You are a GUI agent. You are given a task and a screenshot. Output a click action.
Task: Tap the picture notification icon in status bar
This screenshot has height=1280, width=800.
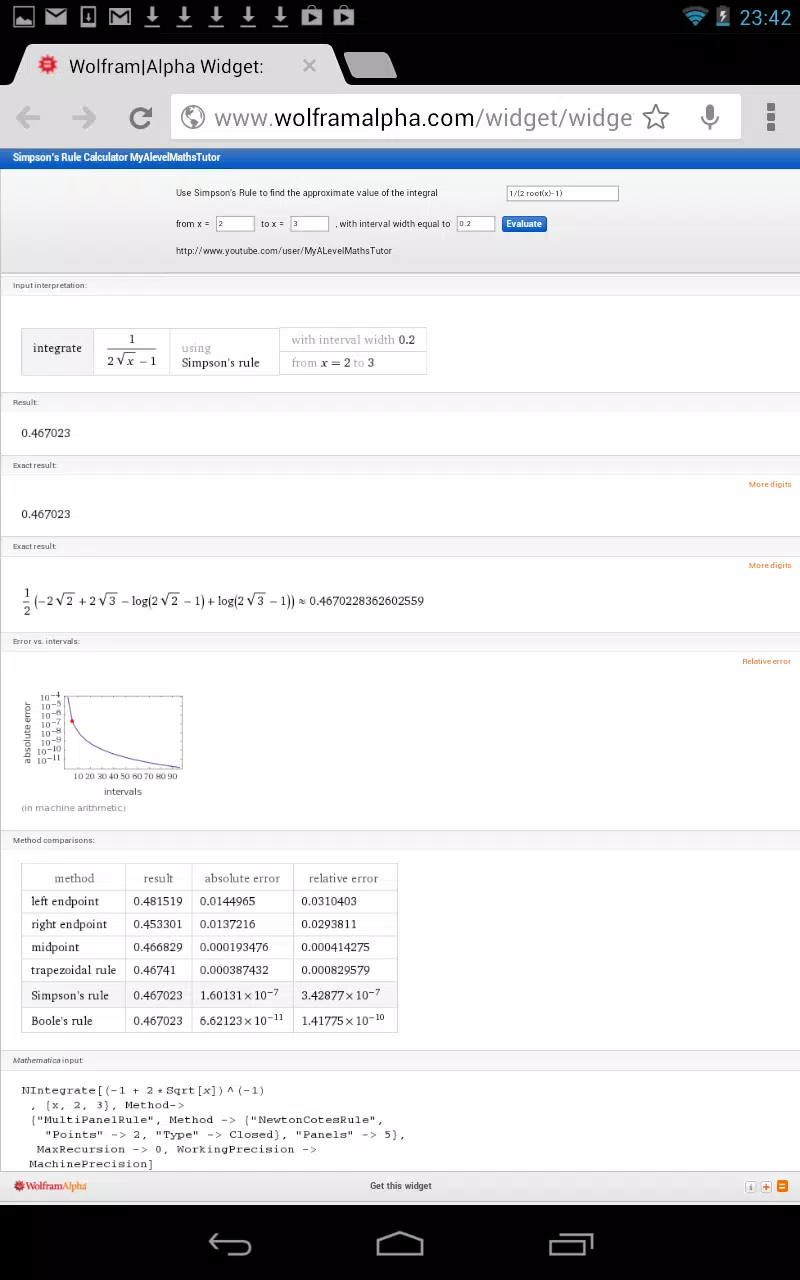tap(23, 16)
